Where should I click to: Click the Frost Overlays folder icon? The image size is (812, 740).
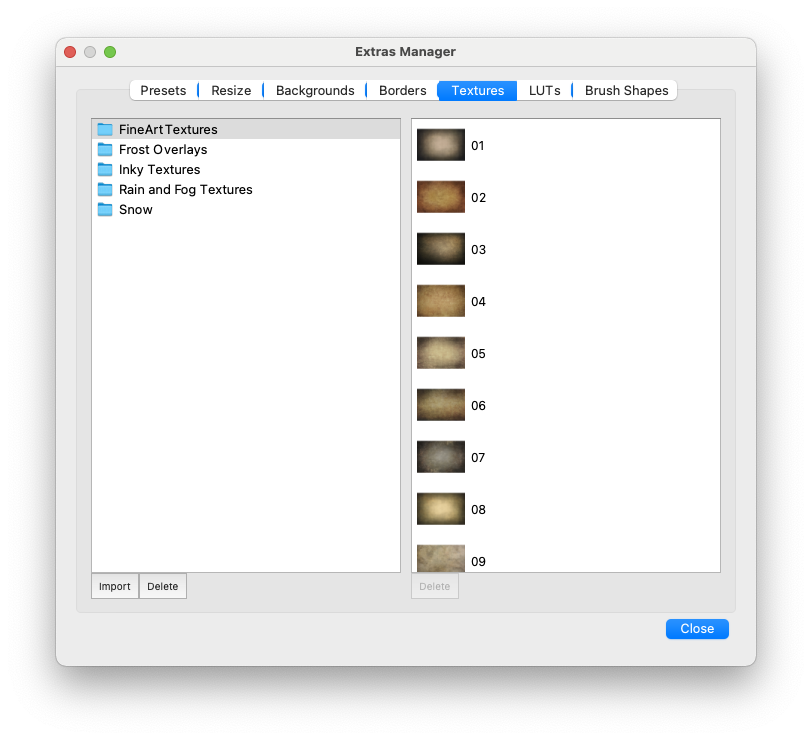point(105,149)
